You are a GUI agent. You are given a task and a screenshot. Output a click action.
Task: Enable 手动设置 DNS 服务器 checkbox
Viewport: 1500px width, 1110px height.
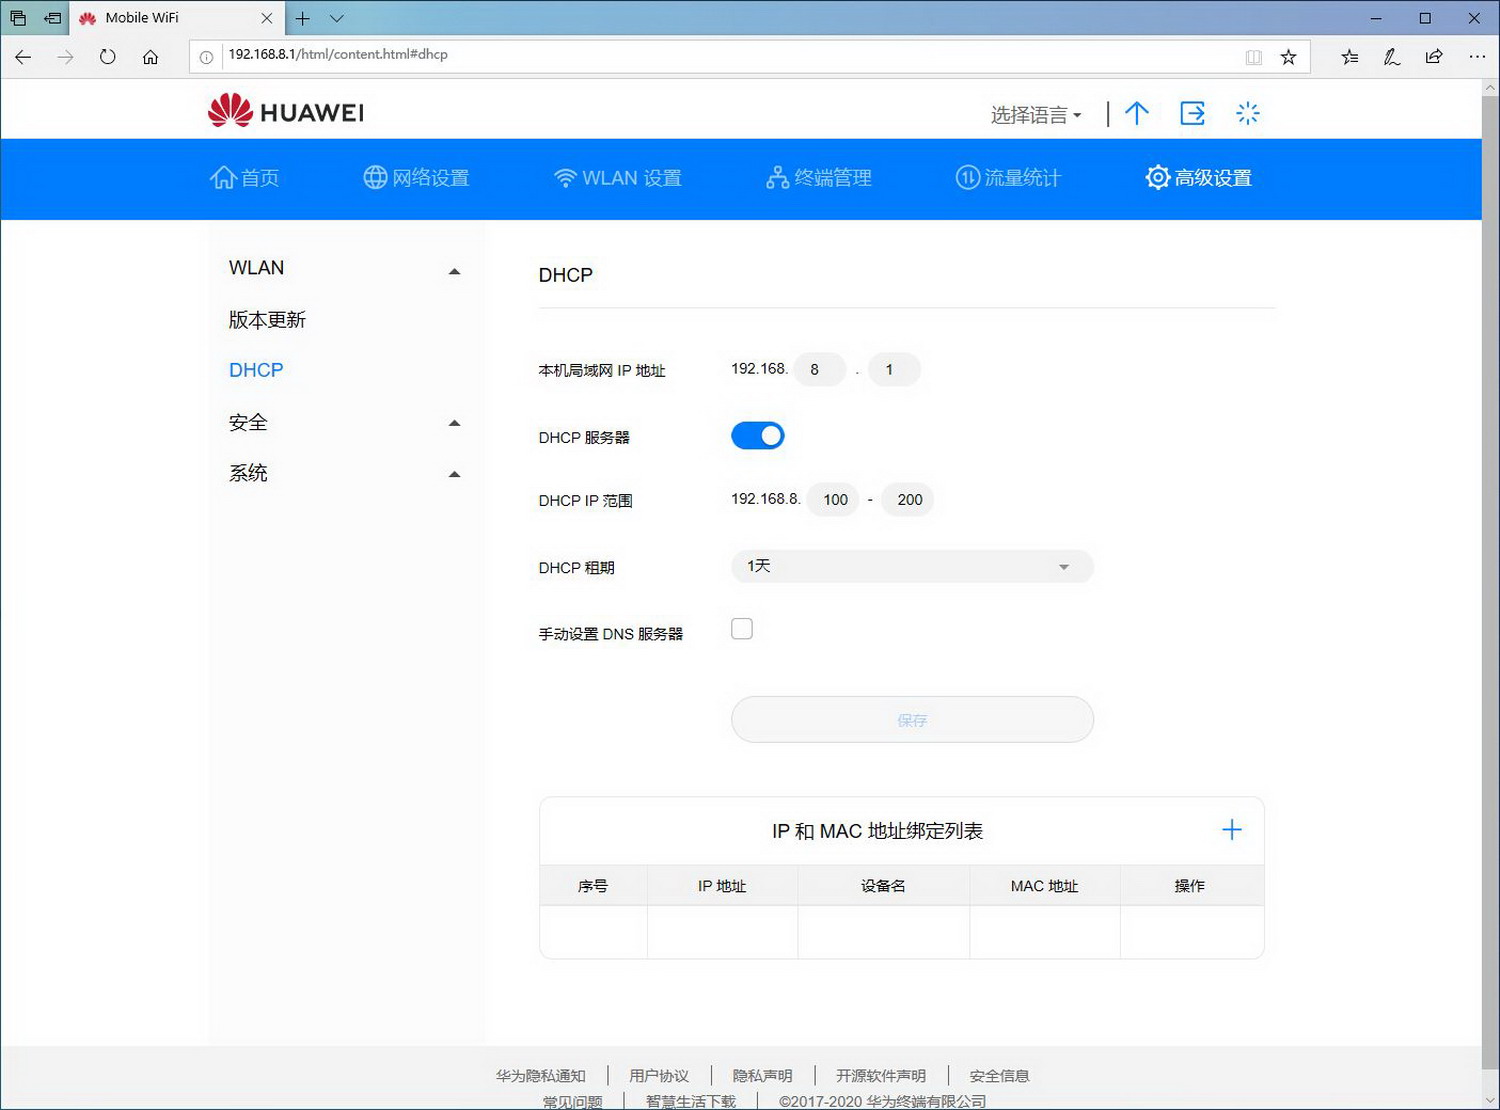click(x=741, y=628)
